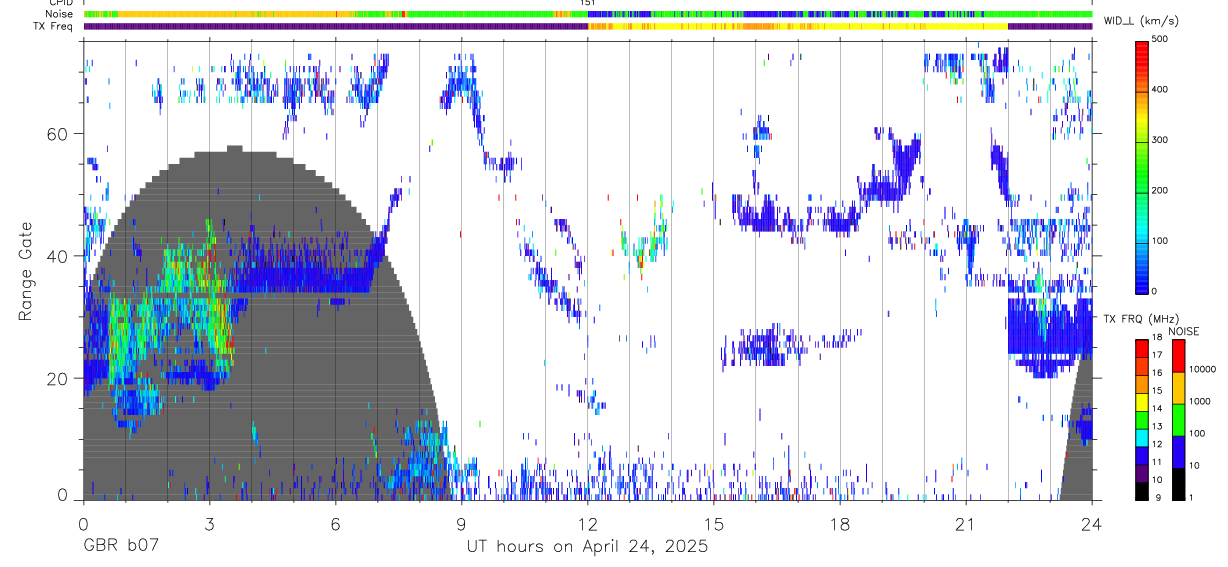1228x567 pixels.
Task: Click the 14 MHz tick in TX legend
Action: 1158,410
